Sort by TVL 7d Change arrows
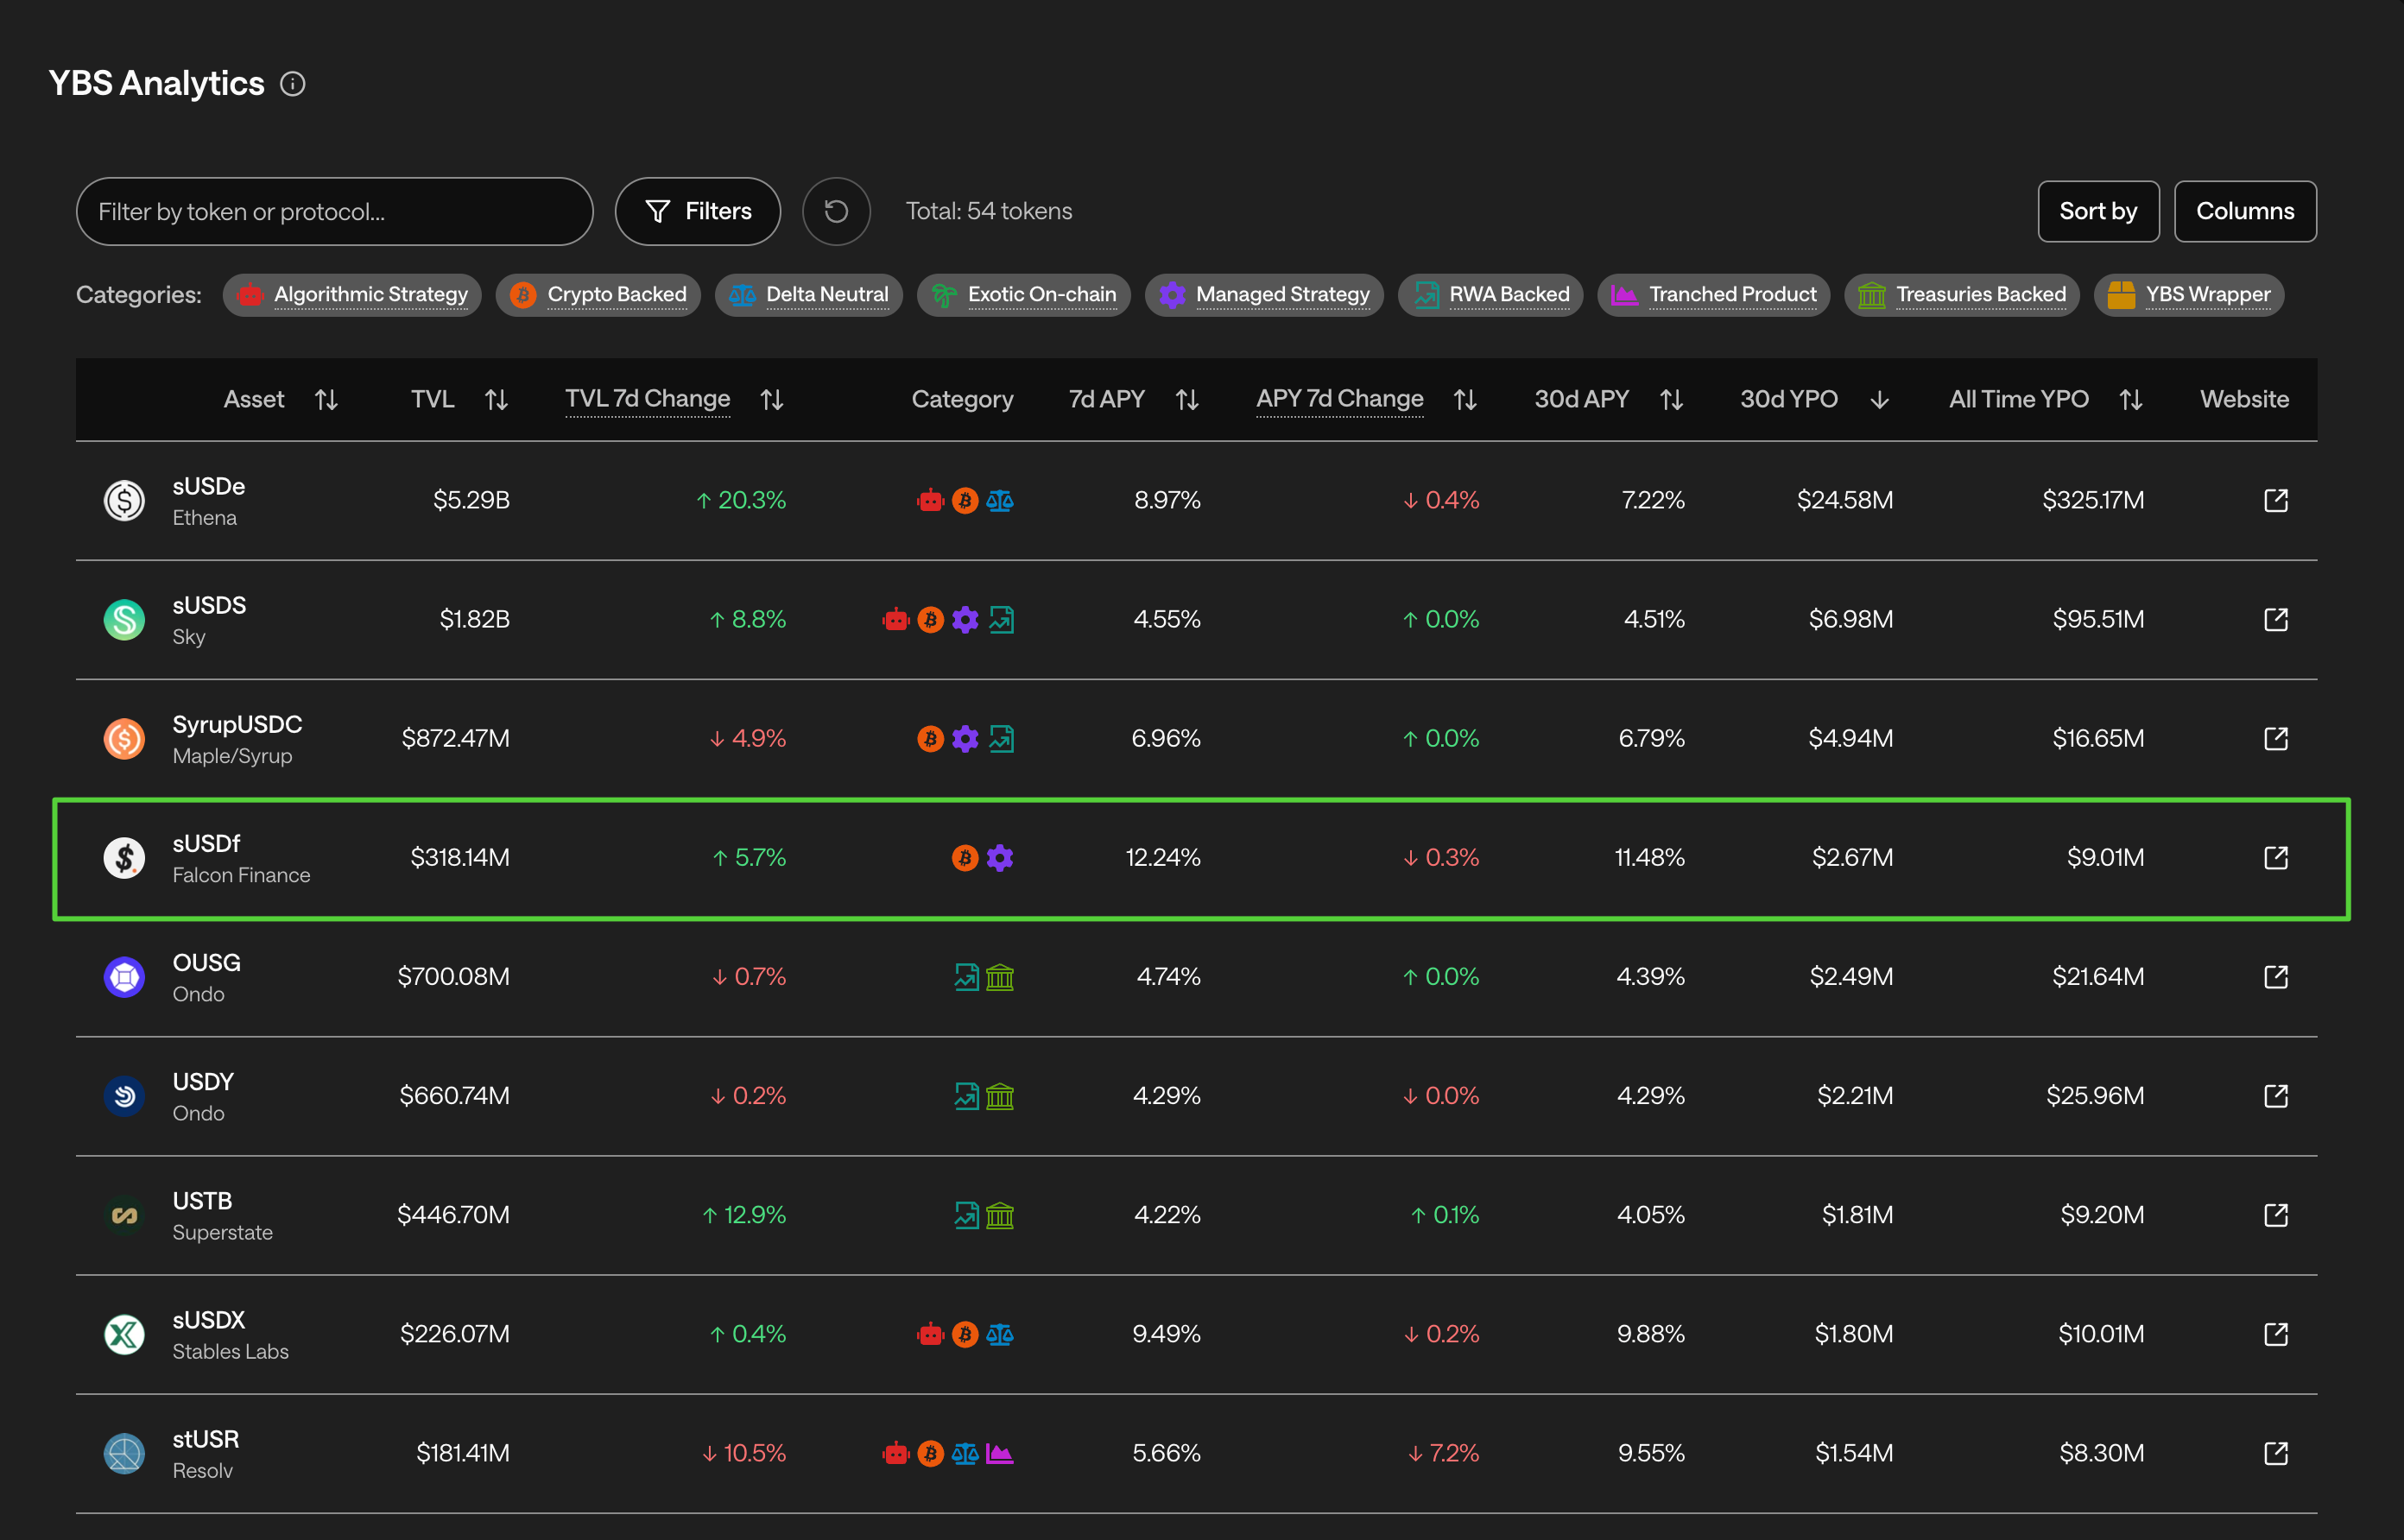Viewport: 2404px width, 1540px height. point(771,400)
